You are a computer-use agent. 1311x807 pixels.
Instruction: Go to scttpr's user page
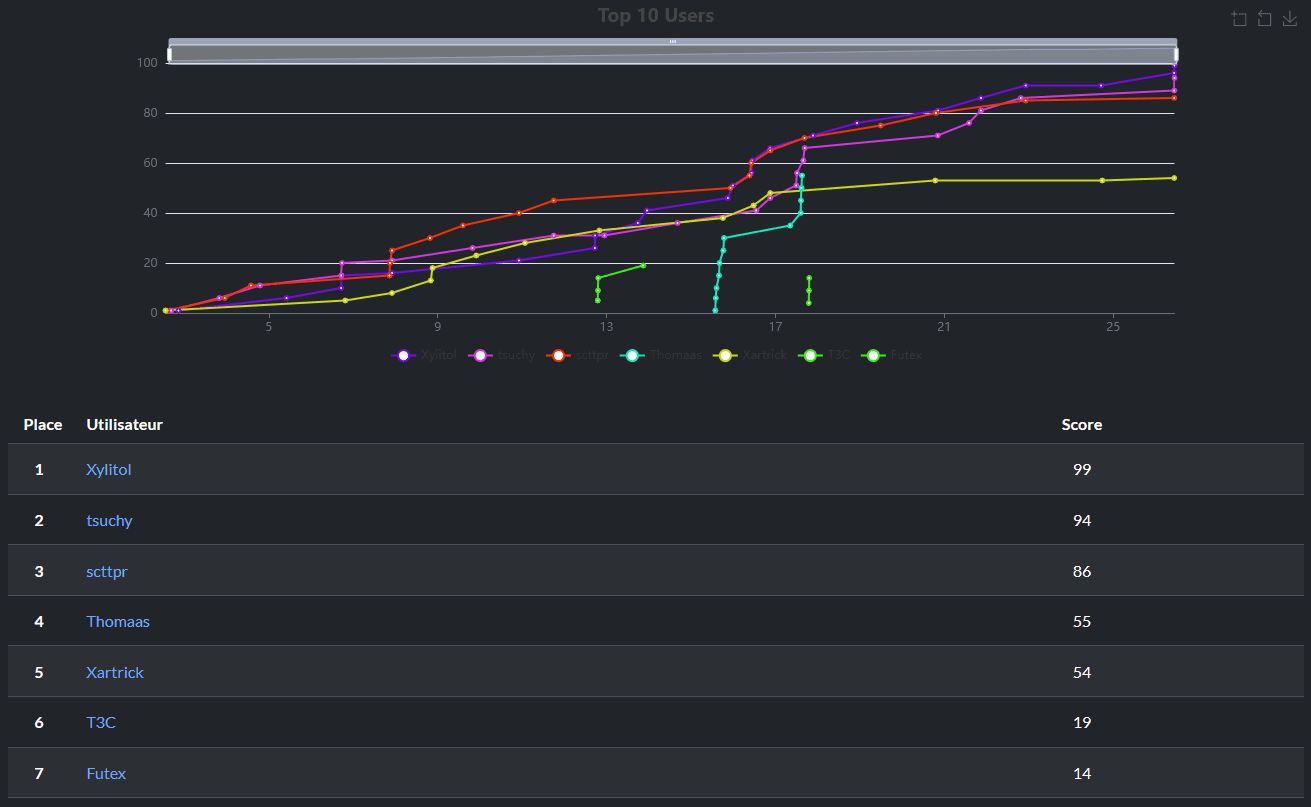click(x=107, y=572)
